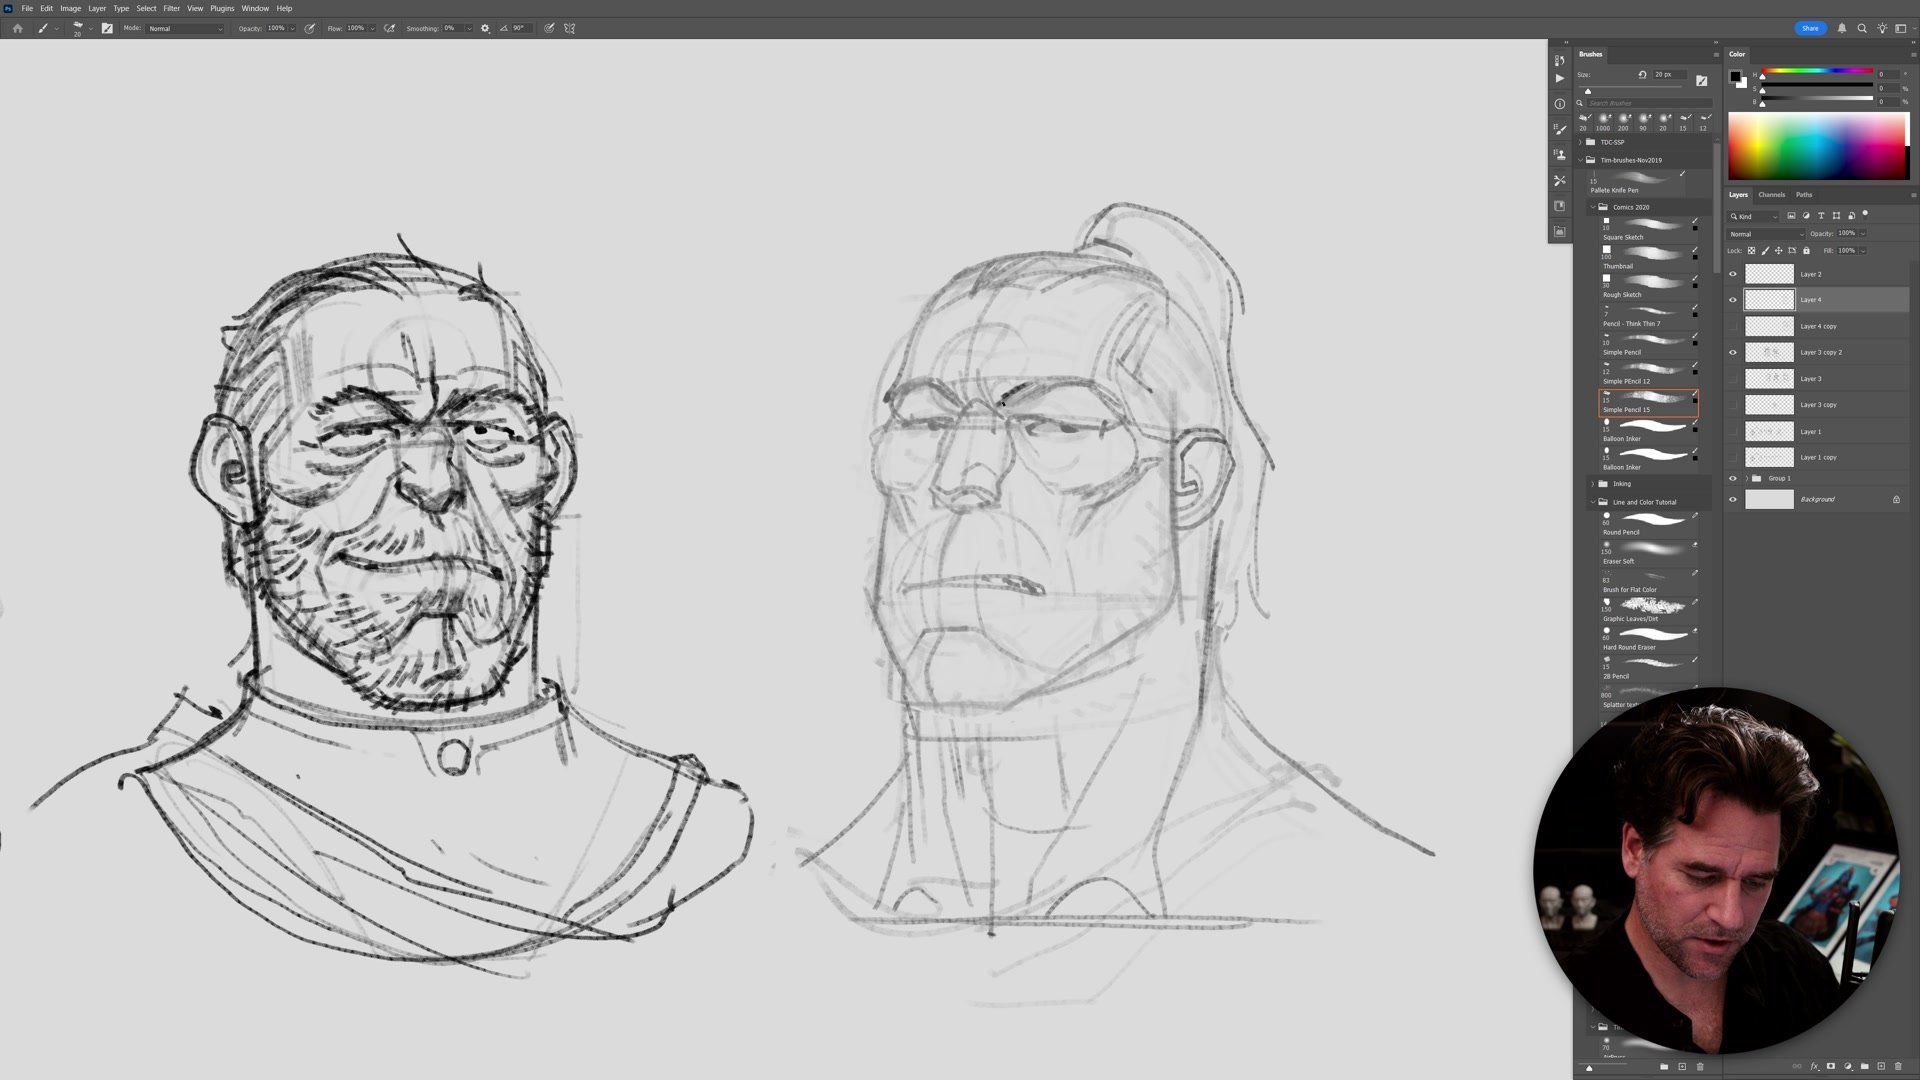
Task: Delete layer using trash icon in Layers
Action: pos(1898,1066)
